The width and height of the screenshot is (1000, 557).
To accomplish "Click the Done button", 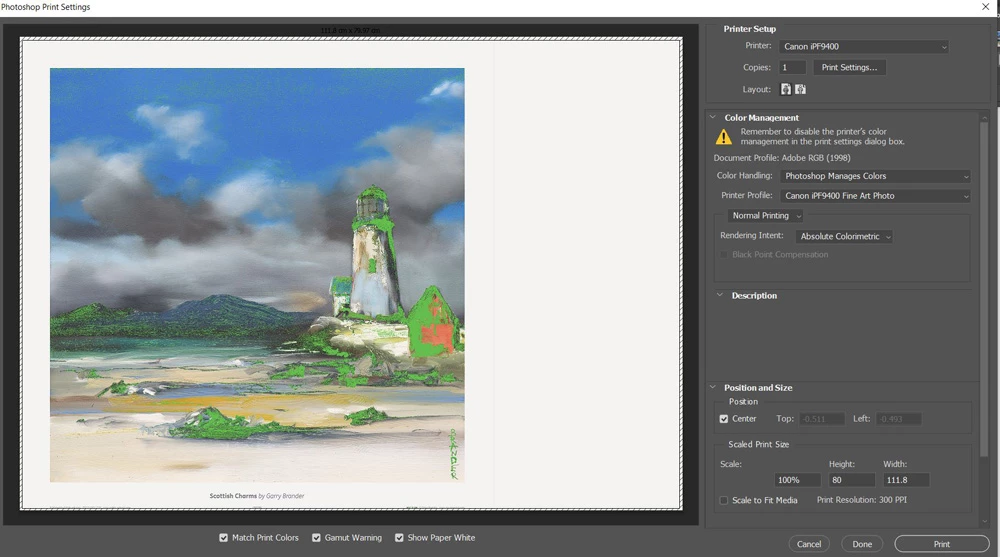I will [862, 544].
